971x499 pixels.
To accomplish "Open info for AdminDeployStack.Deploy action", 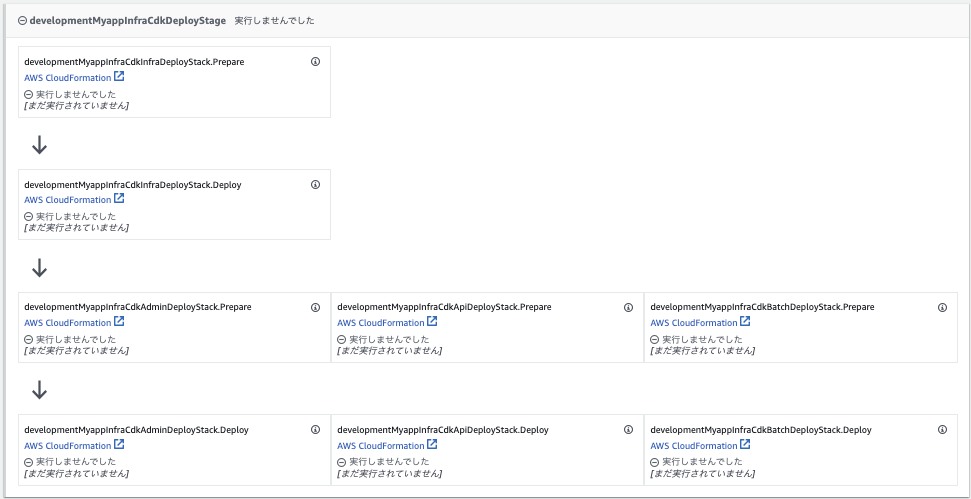I will 315,430.
